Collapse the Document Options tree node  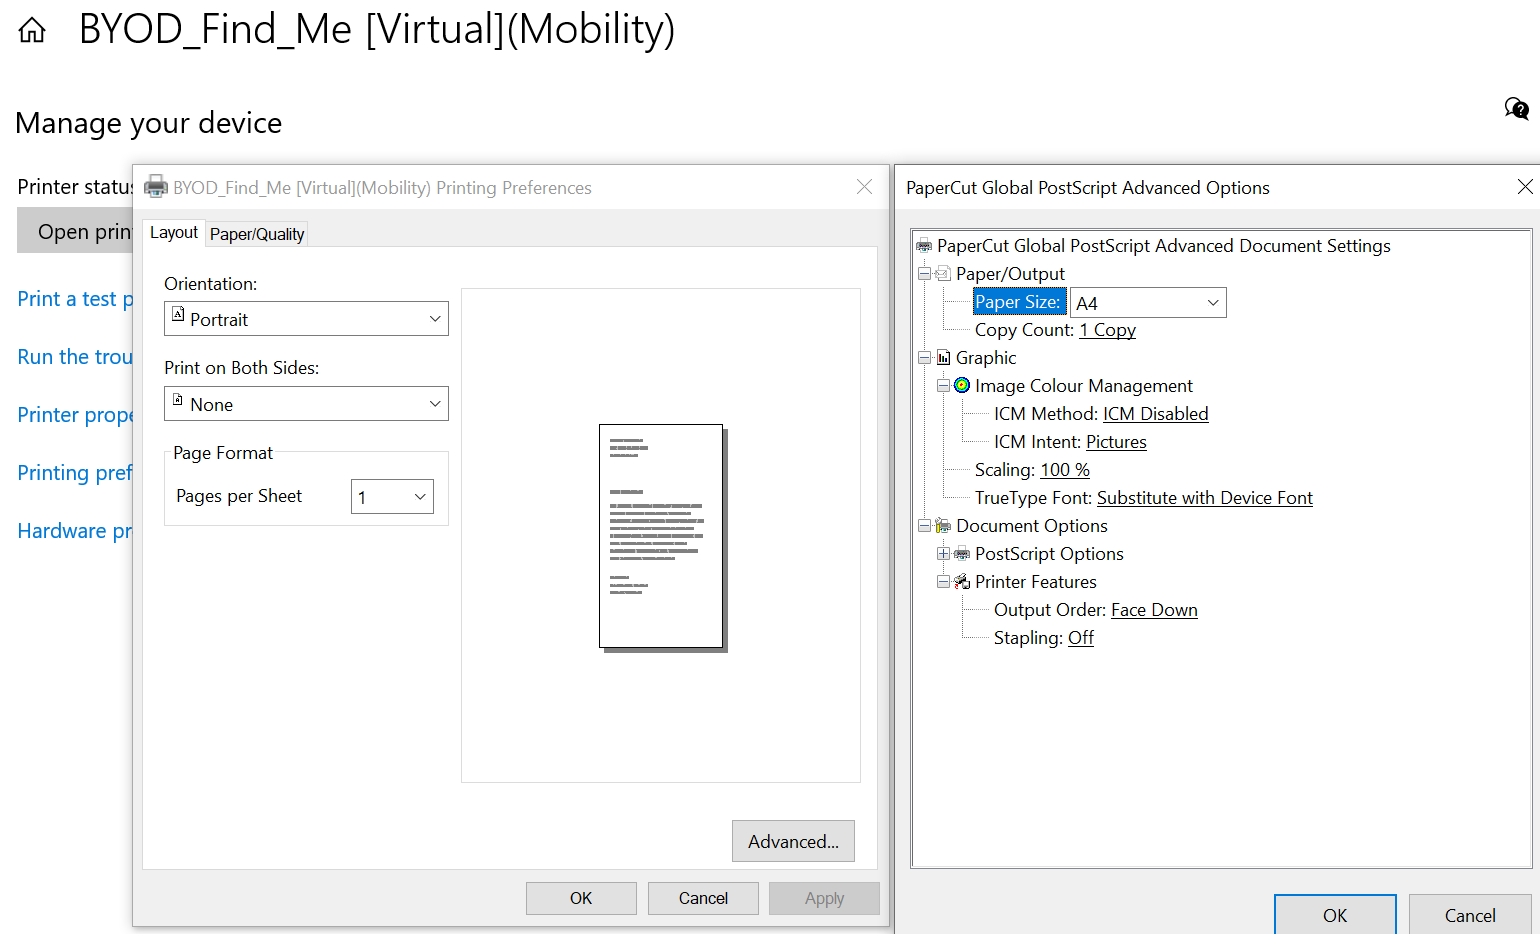point(924,526)
